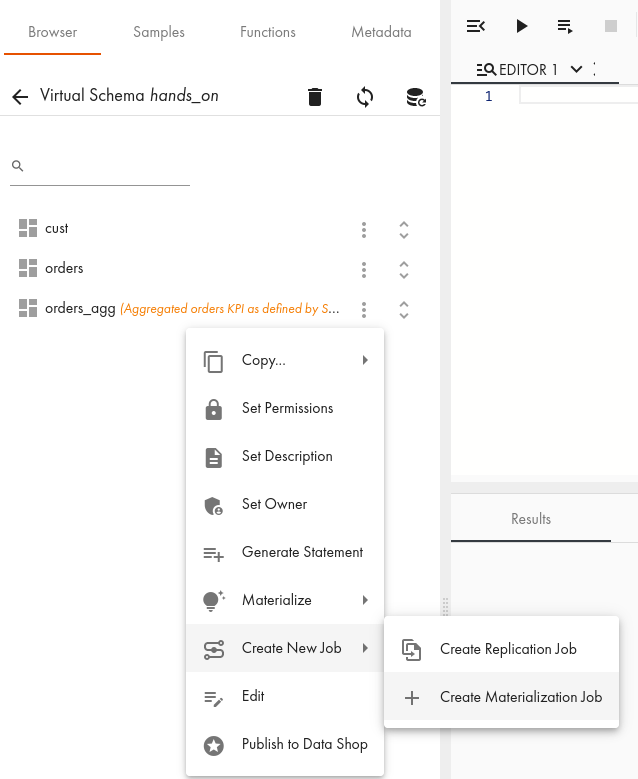Click the back arrow beside Virtual Schema

[x=20, y=97]
